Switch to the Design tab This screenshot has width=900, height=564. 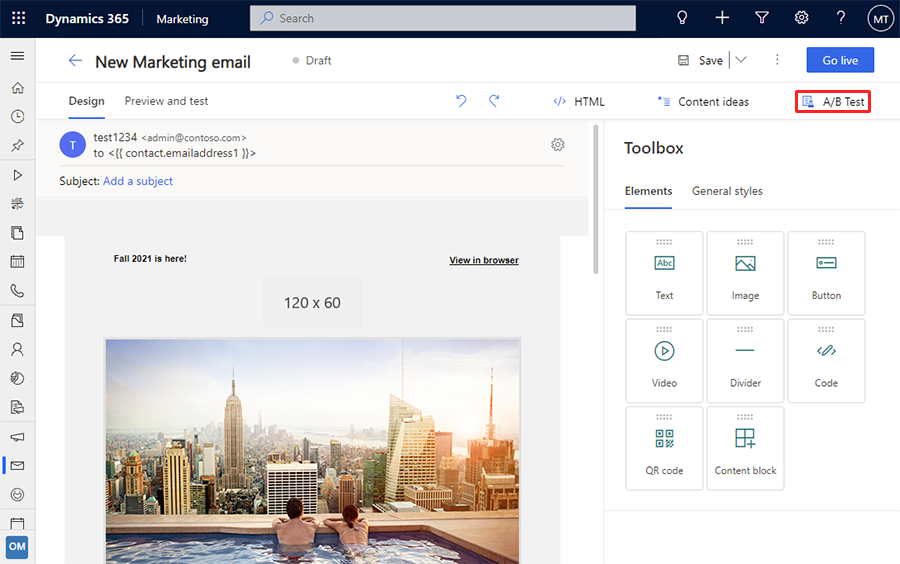pyautogui.click(x=87, y=101)
